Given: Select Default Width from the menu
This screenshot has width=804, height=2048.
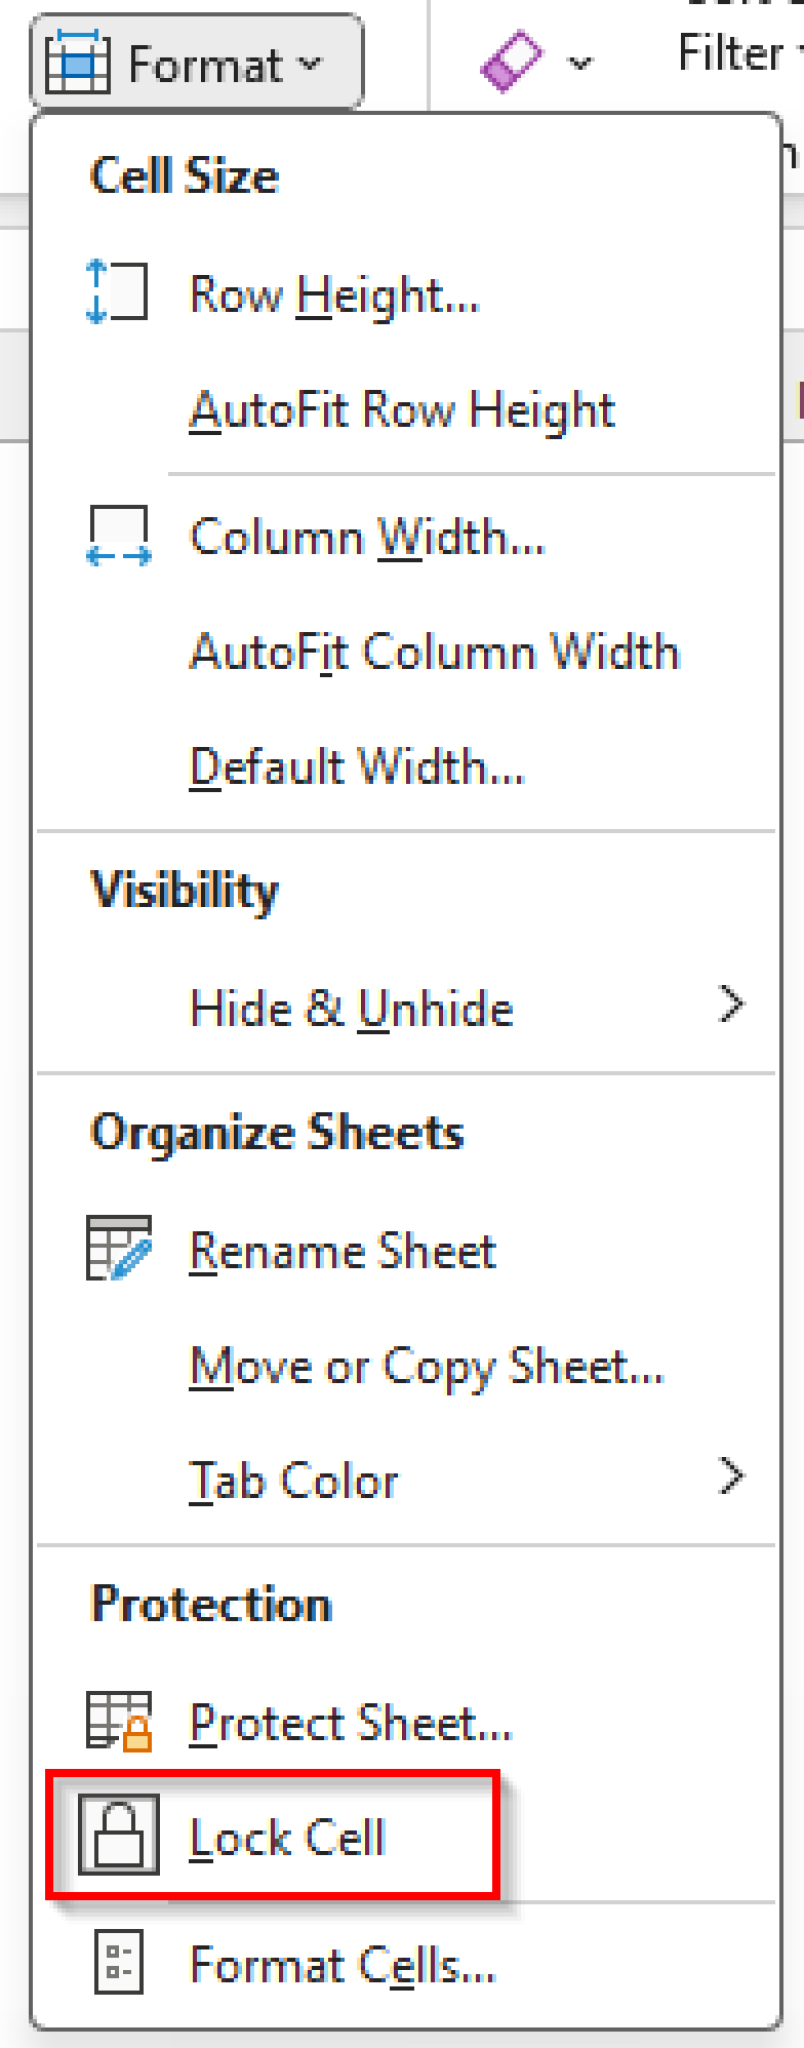Looking at the screenshot, I should coord(358,766).
